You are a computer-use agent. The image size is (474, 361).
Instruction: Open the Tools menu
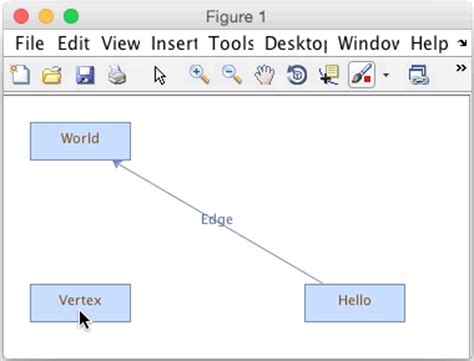coord(231,43)
